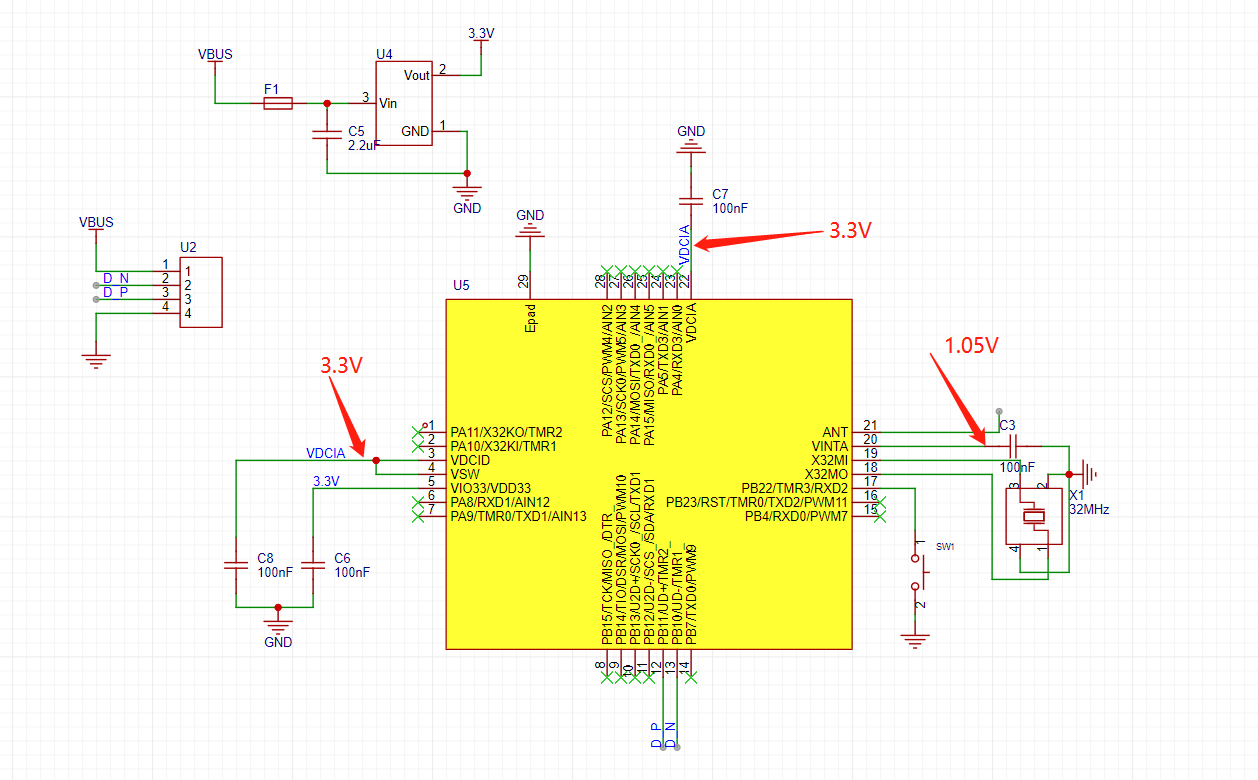
Task: Select the blue VDCIA net label near VDCID pin
Action: (x=325, y=453)
